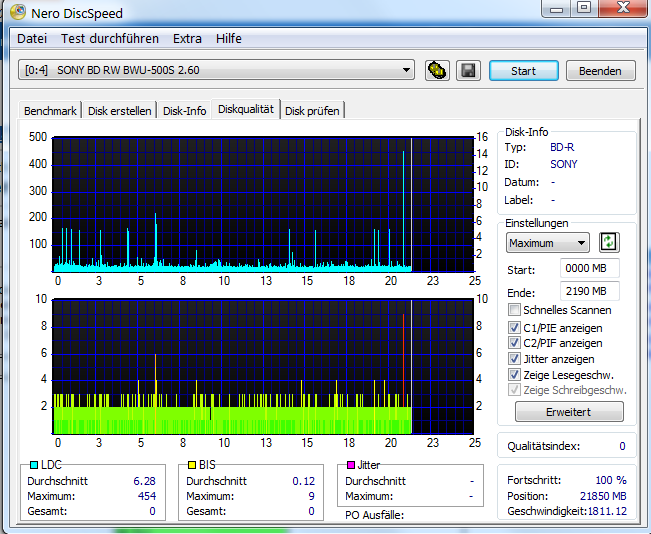Switch to the Disk-Info tab
The height and width of the screenshot is (534, 651).
(x=184, y=111)
